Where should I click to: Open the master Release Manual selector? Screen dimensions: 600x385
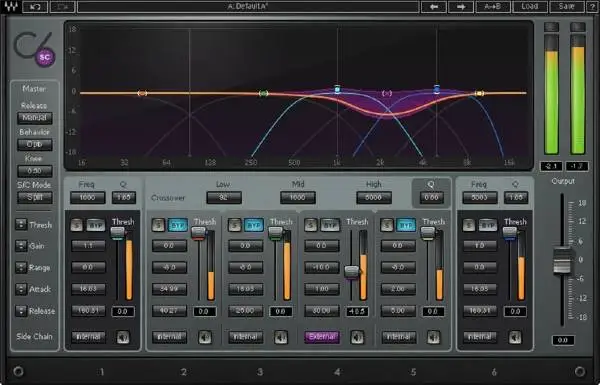click(x=34, y=118)
